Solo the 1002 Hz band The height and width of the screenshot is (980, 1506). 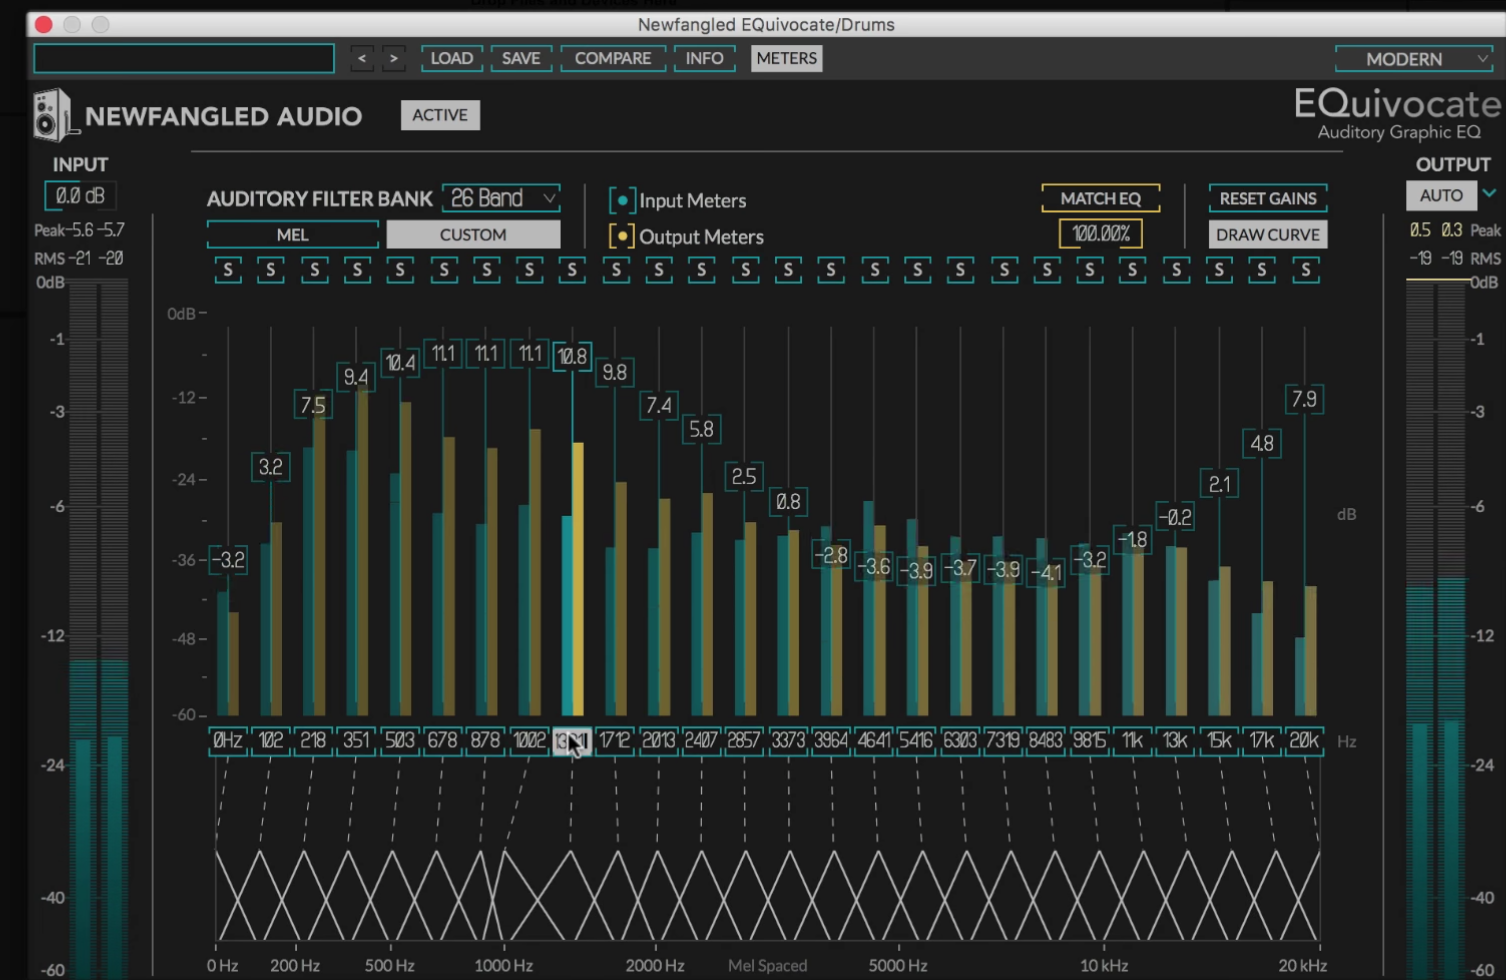click(529, 270)
